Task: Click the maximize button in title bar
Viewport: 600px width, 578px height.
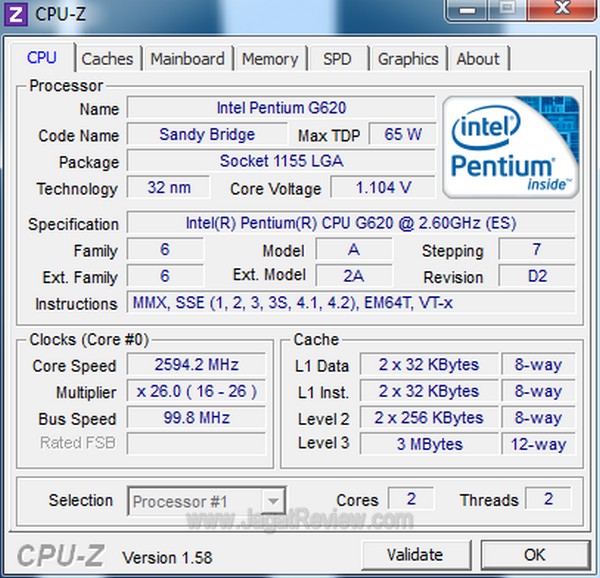Action: [507, 10]
